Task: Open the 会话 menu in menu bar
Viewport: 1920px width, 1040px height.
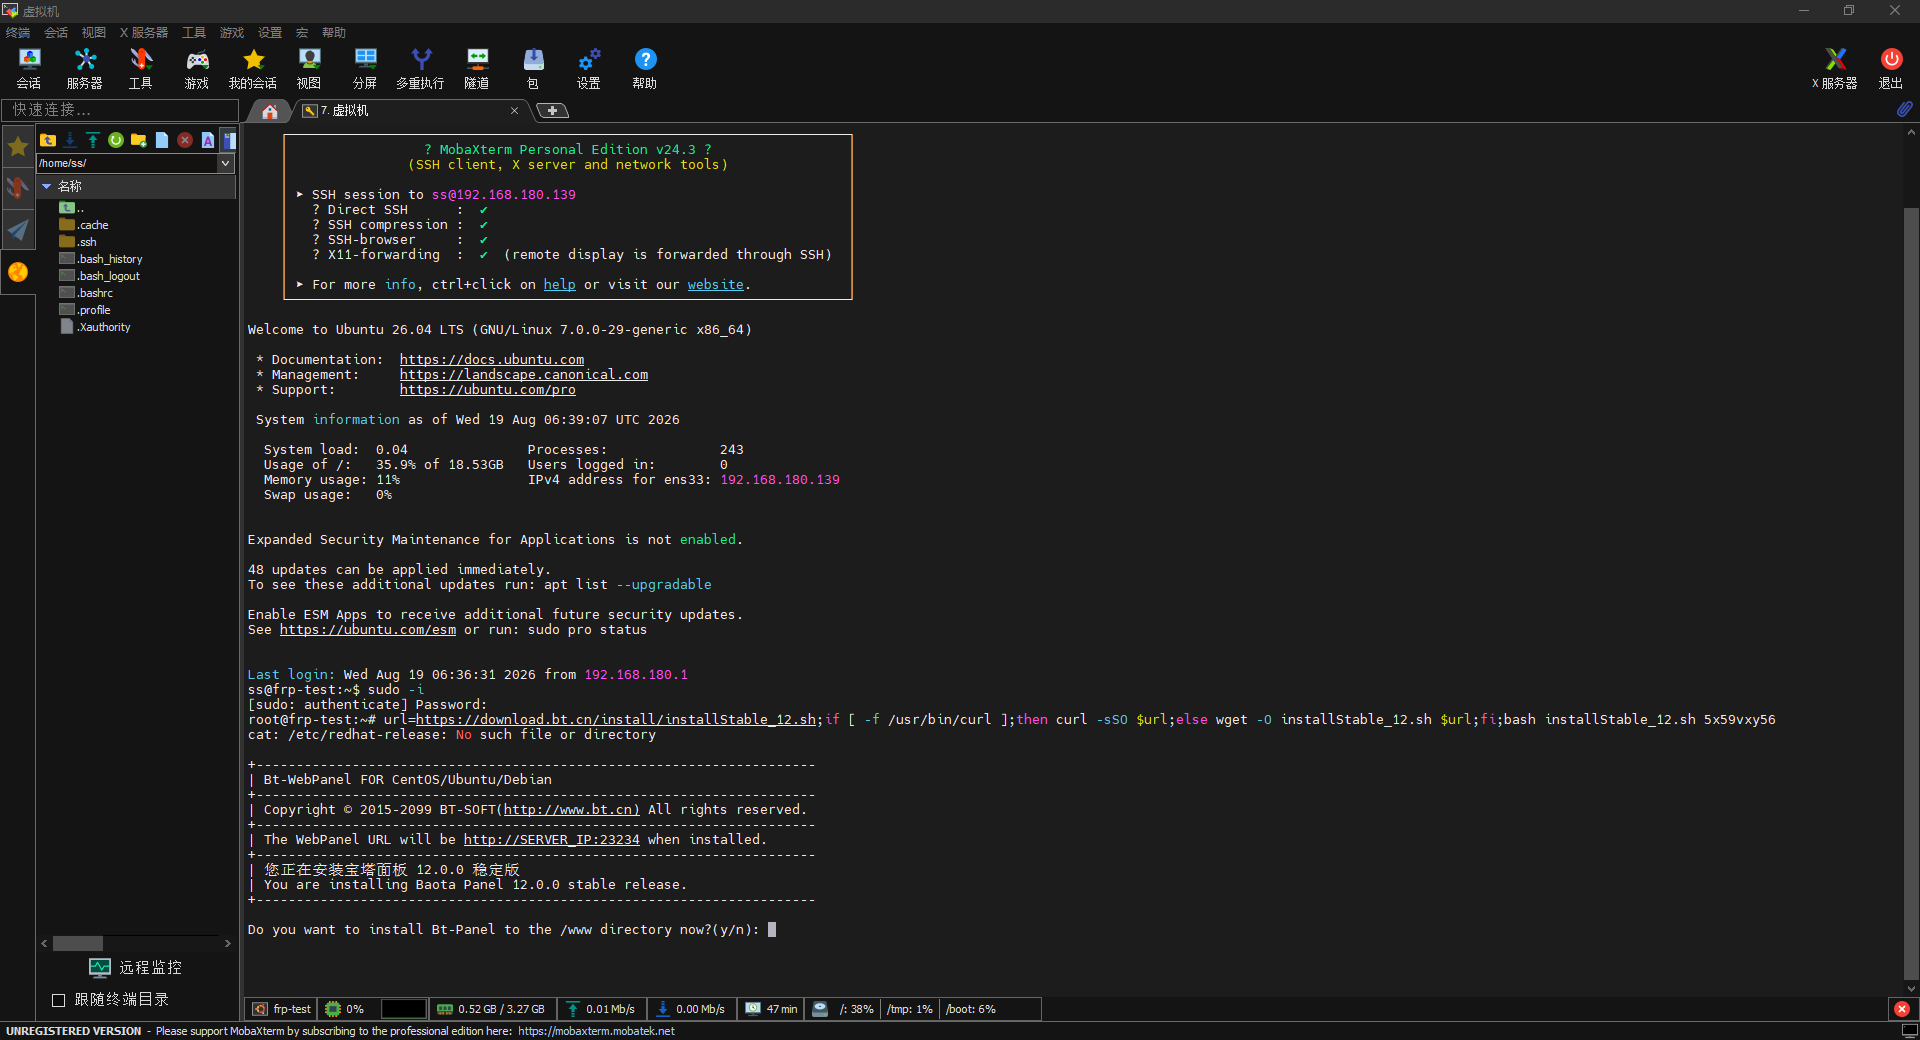Action: (x=56, y=33)
